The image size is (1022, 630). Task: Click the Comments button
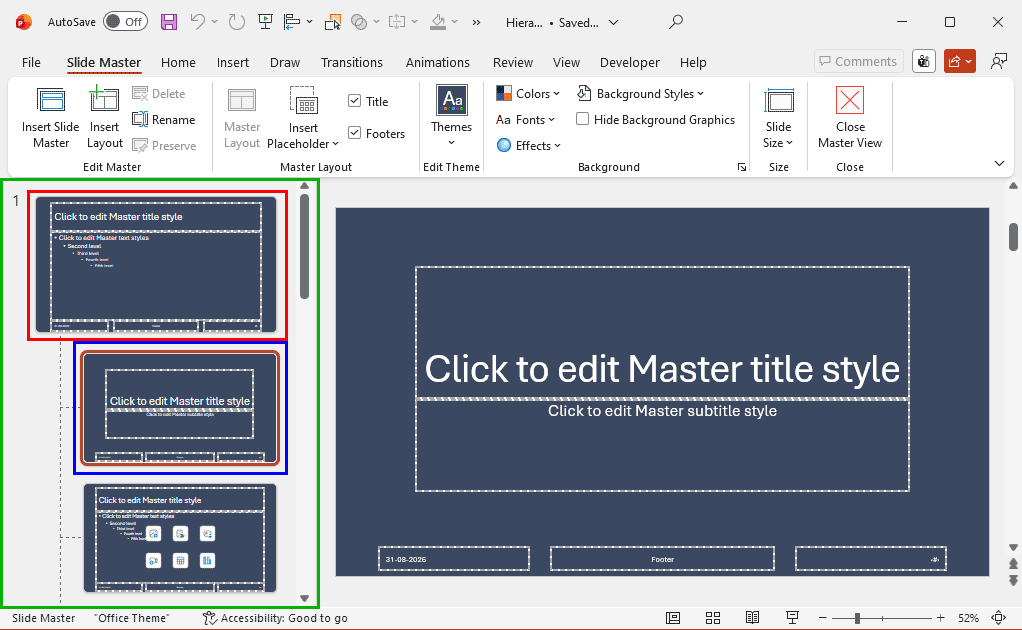pos(858,61)
